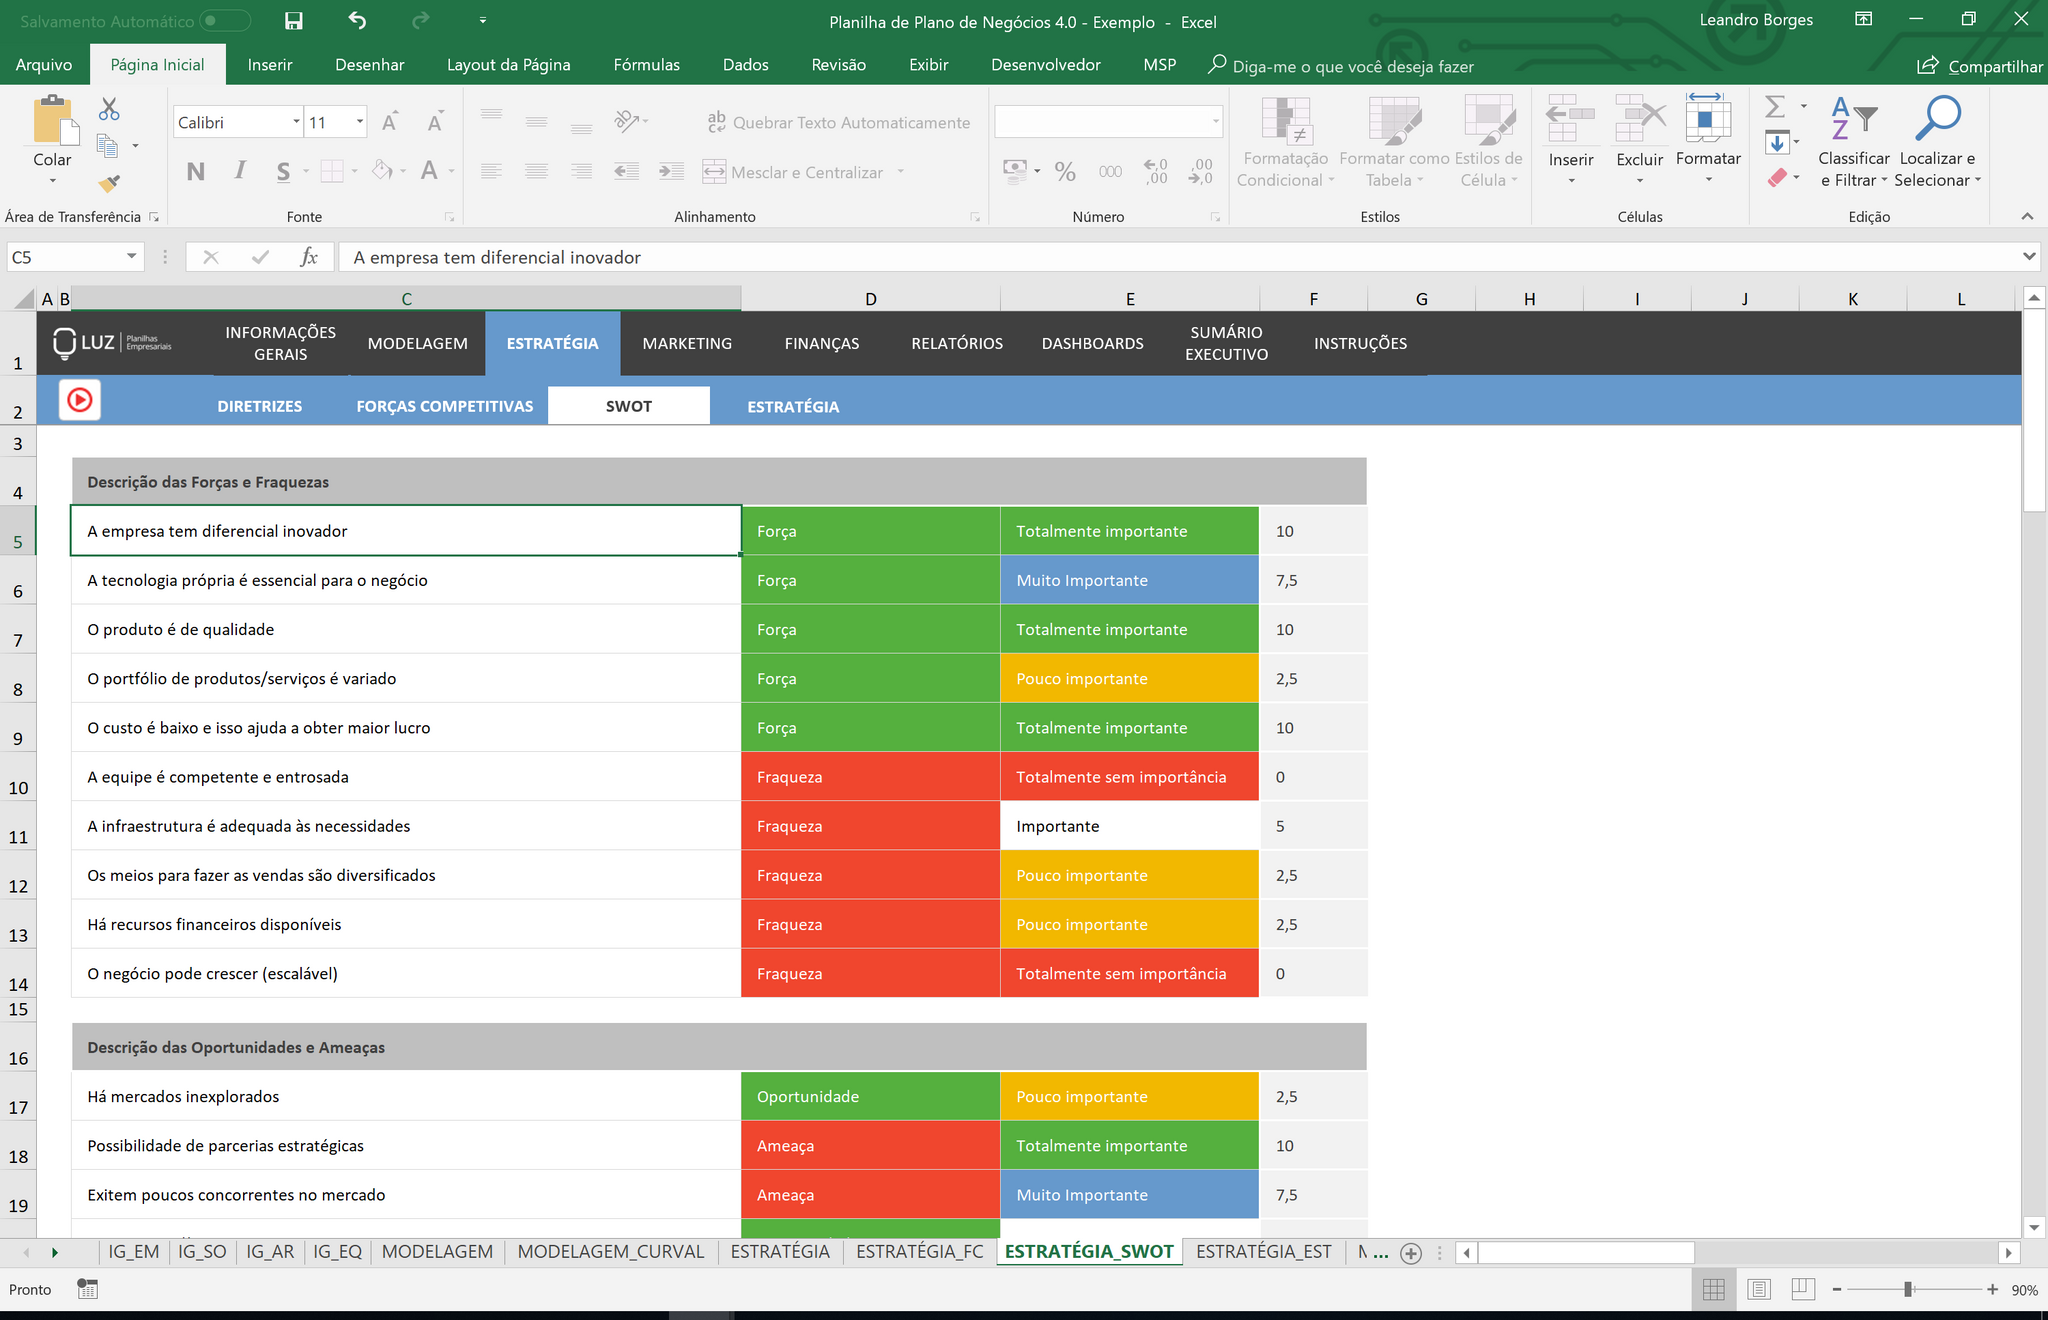Expand the formula bar

pos(2029,257)
